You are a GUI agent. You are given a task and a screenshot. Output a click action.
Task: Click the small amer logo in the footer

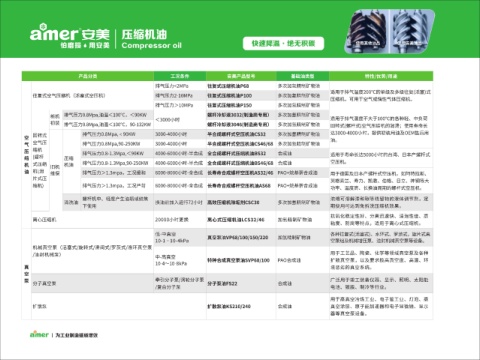(x=39, y=334)
